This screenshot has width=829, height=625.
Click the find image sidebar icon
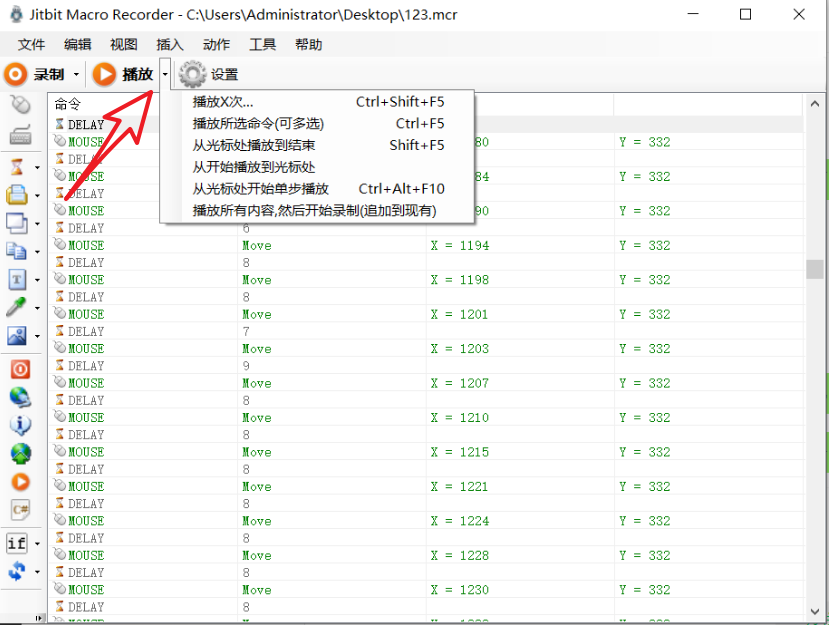coord(17,336)
